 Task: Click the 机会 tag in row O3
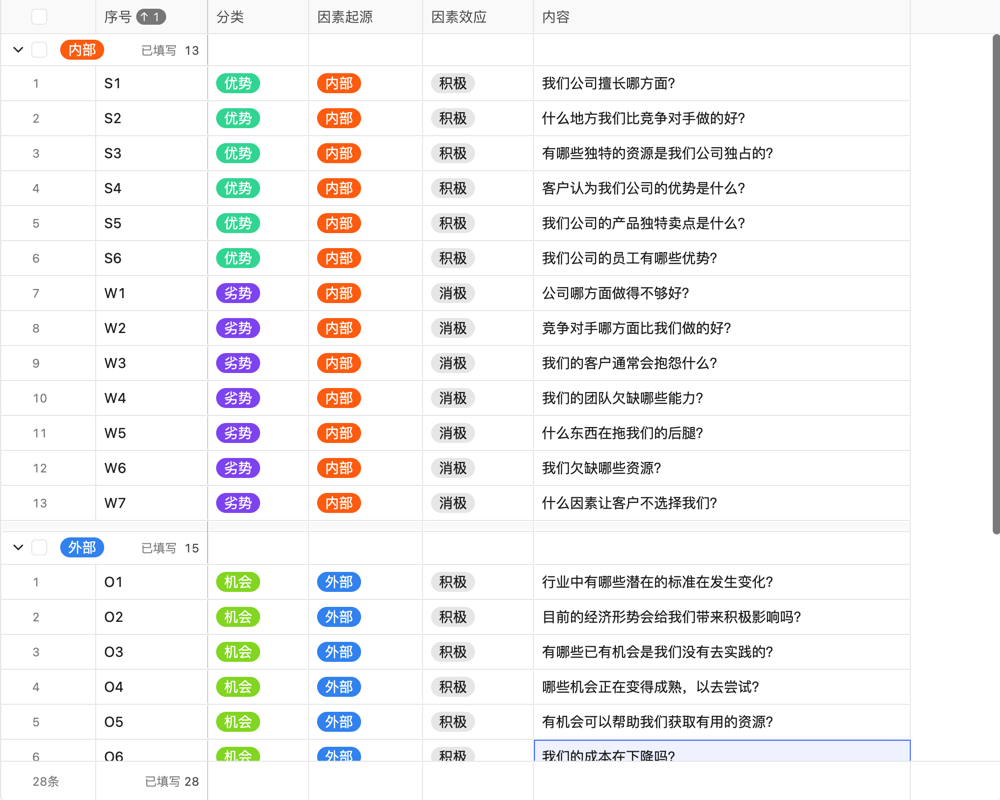(237, 652)
